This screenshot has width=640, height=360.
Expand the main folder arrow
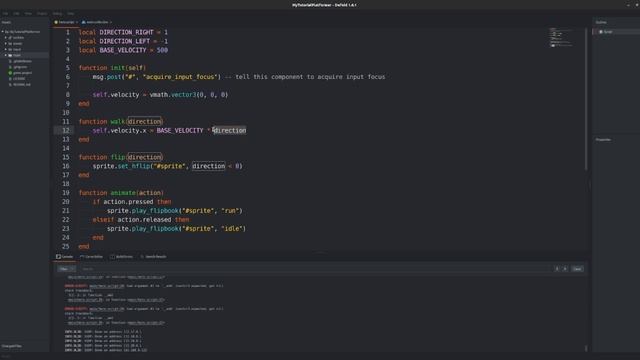pyautogui.click(x=6, y=55)
